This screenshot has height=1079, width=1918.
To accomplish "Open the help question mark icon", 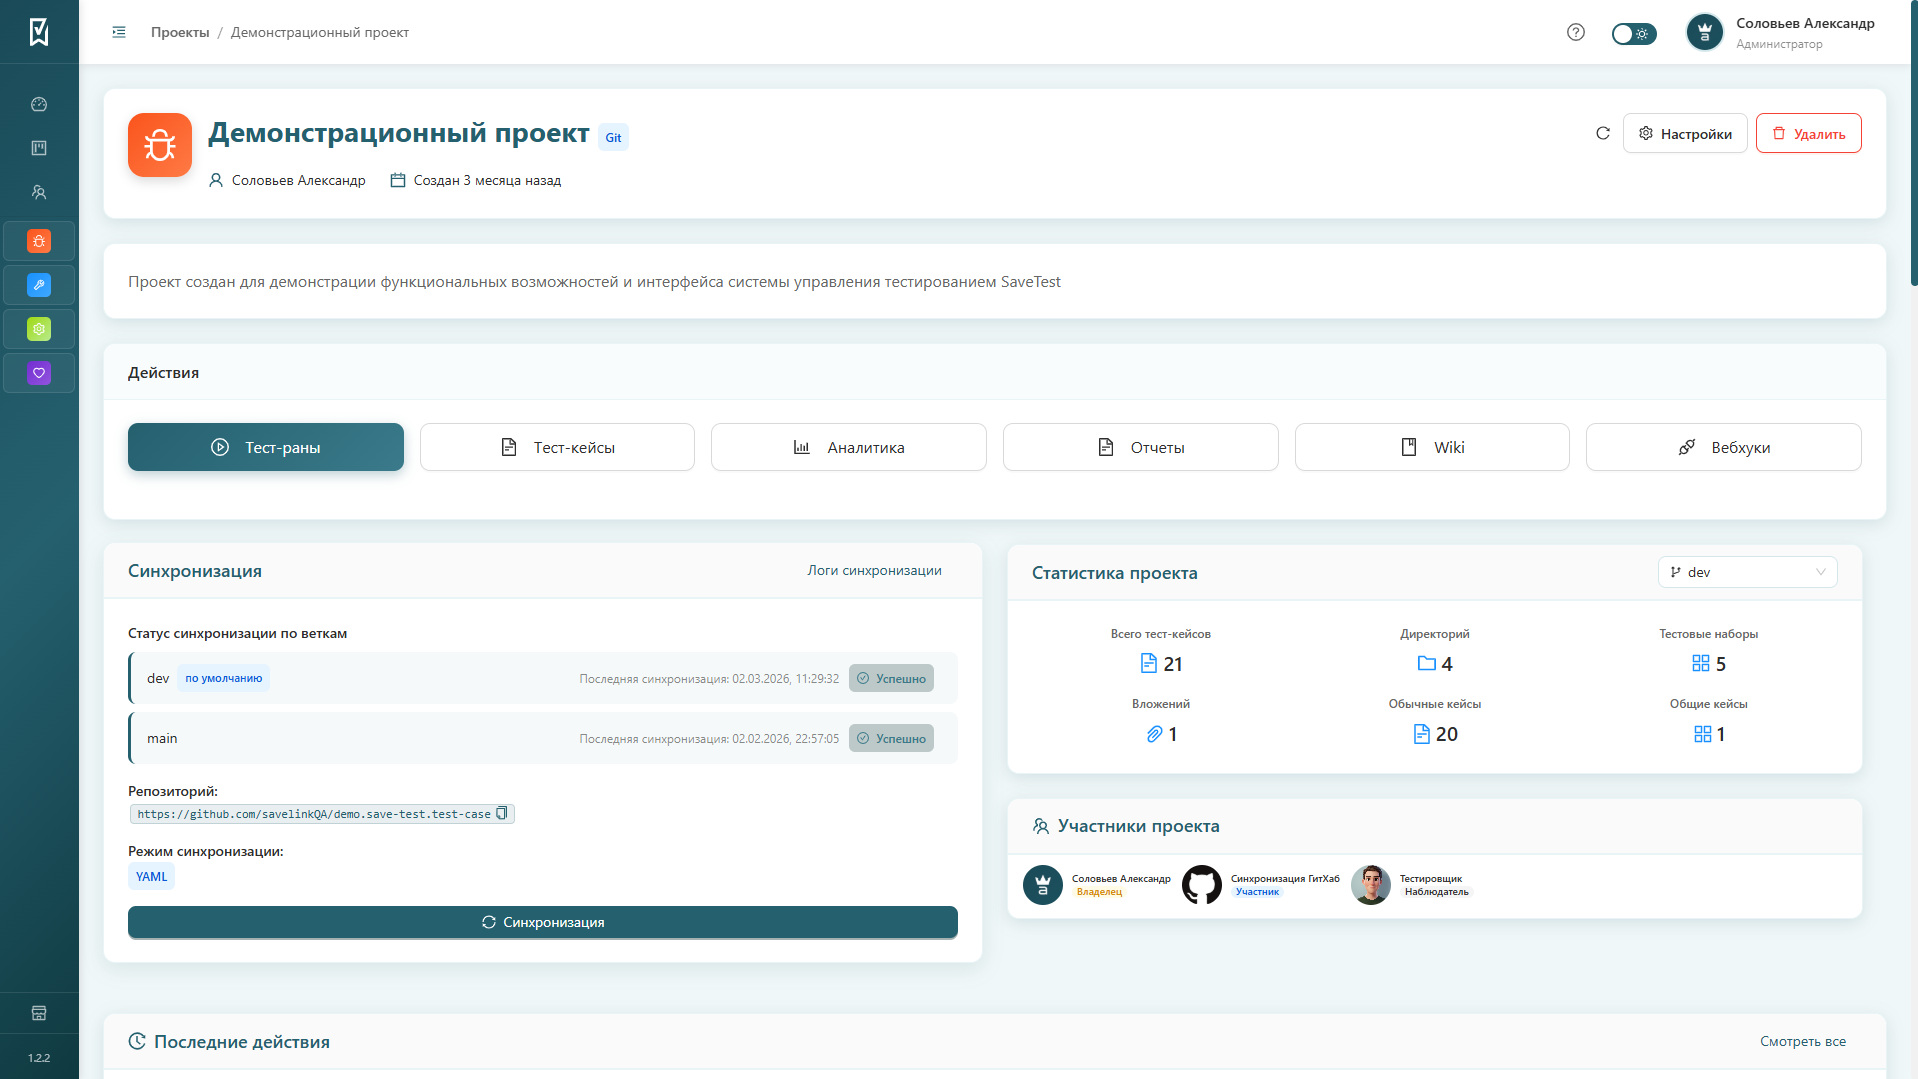I will 1576,32.
